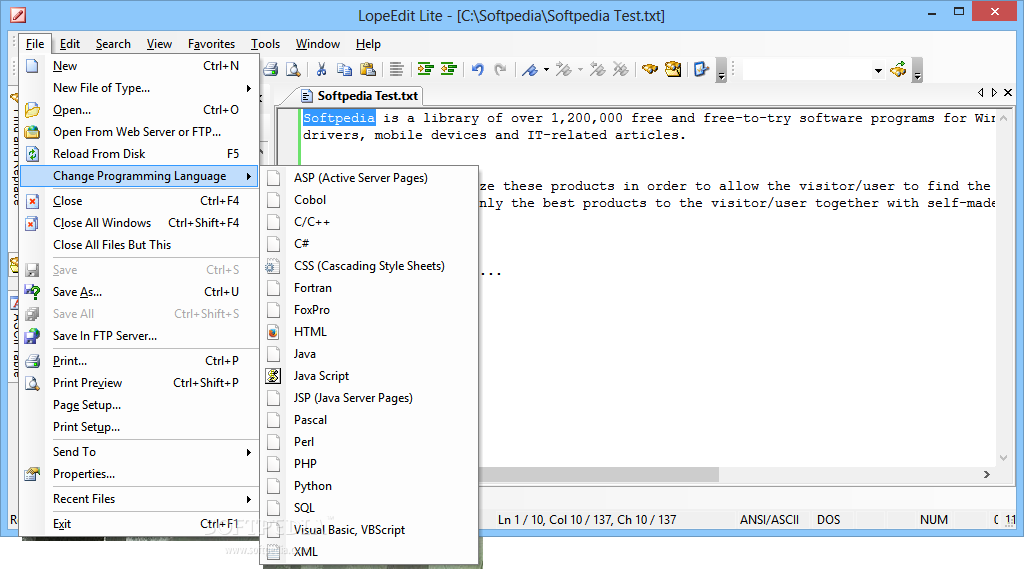
Task: Open the Window menu
Action: pyautogui.click(x=317, y=44)
